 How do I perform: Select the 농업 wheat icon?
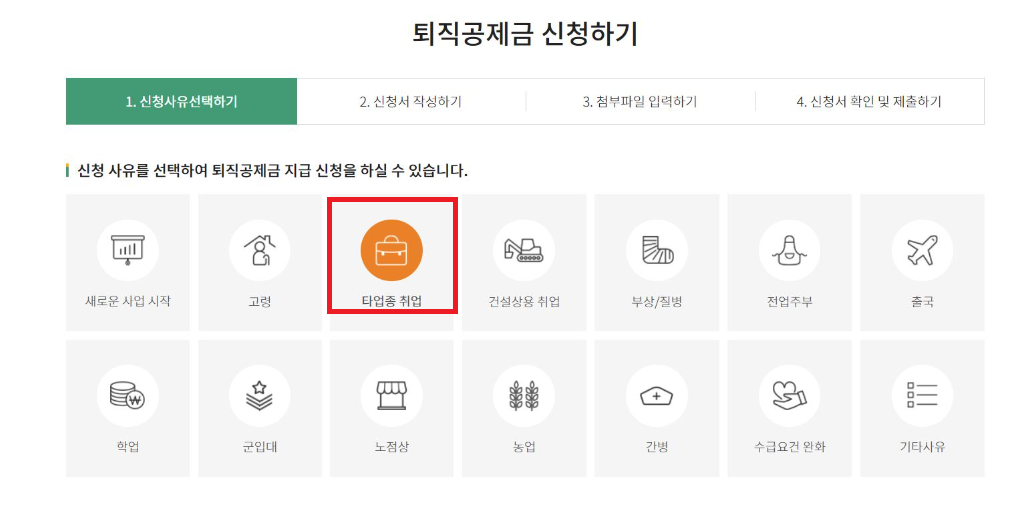(x=524, y=396)
